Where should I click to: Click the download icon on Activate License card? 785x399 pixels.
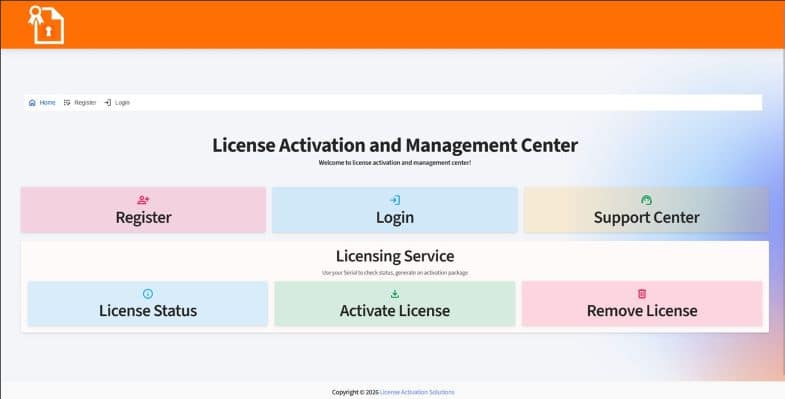pyautogui.click(x=395, y=293)
